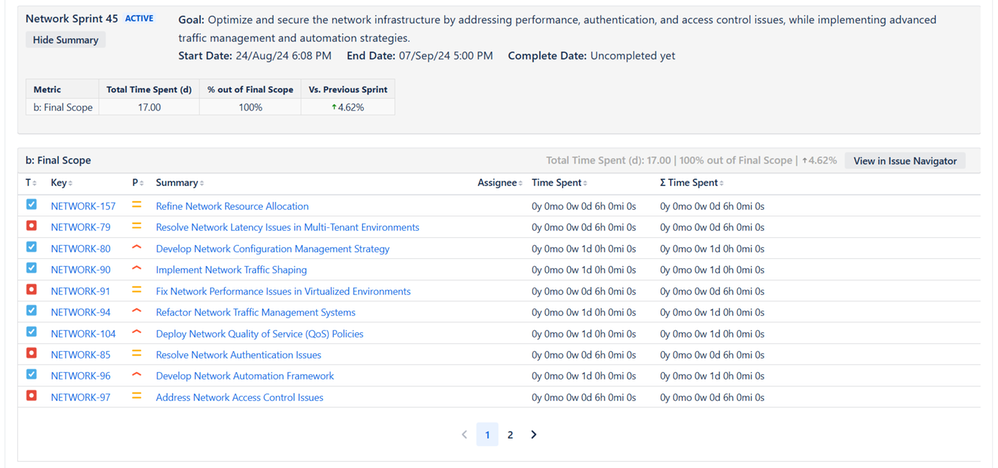Open the NETWORK-94 issue key link
The height and width of the screenshot is (468, 998).
tap(80, 313)
